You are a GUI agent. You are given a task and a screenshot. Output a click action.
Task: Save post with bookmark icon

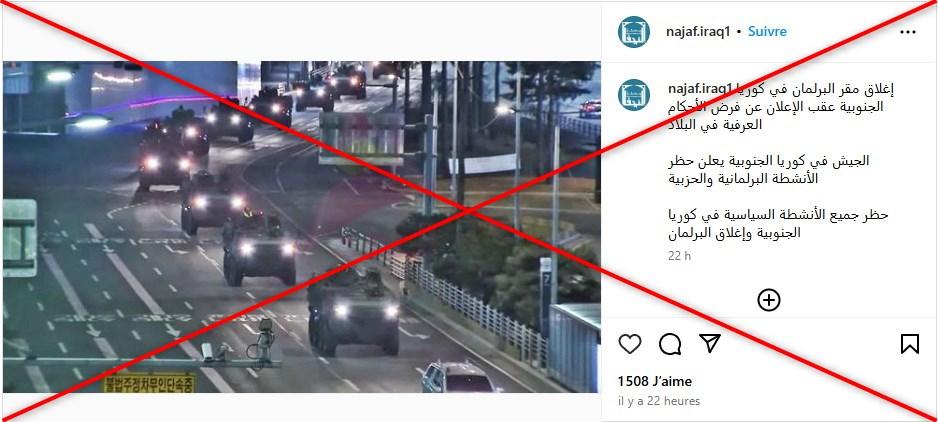(x=909, y=344)
